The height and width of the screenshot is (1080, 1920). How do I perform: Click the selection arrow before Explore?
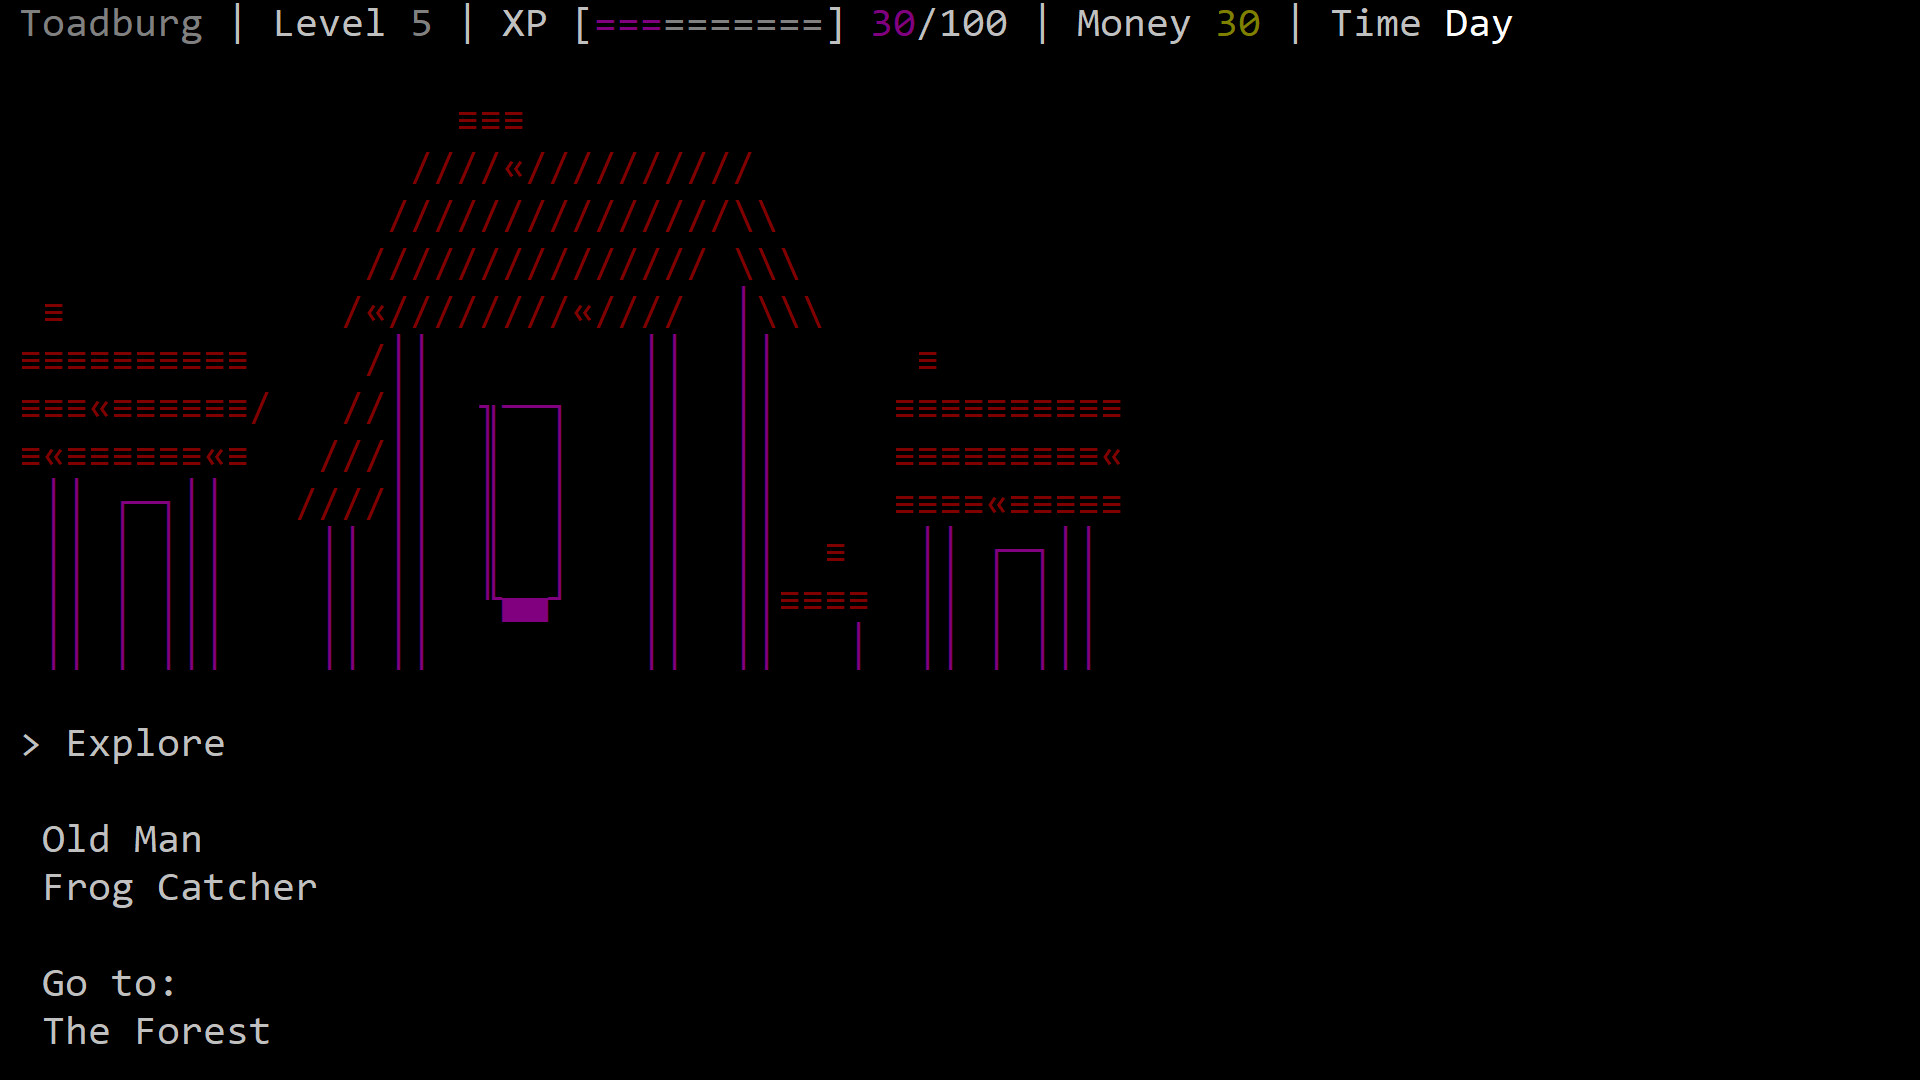tap(31, 745)
